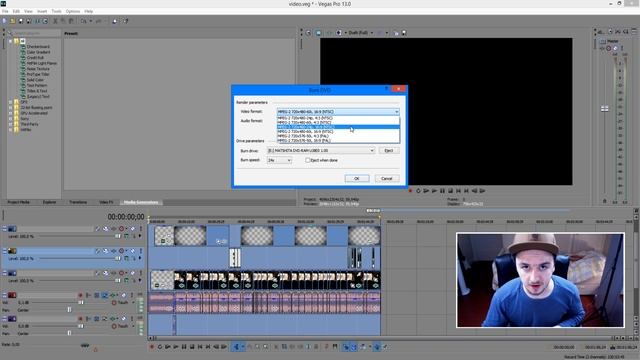
Task: Click the Eject button beside Burn drive
Action: tap(389, 151)
